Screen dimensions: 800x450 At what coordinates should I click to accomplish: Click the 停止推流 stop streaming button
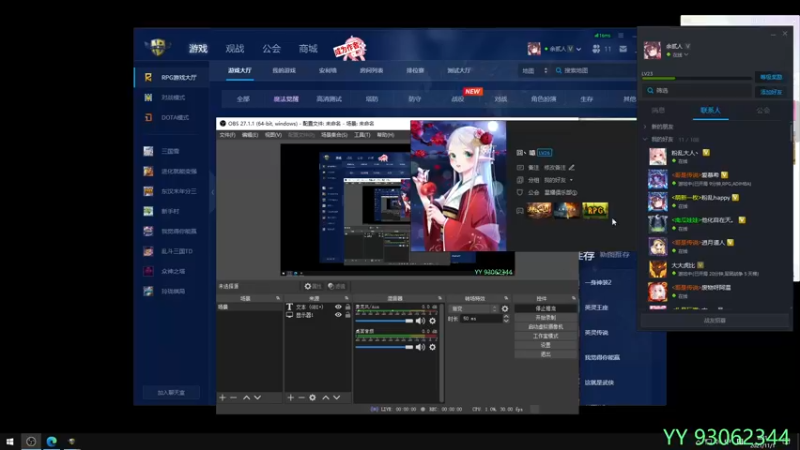545,309
